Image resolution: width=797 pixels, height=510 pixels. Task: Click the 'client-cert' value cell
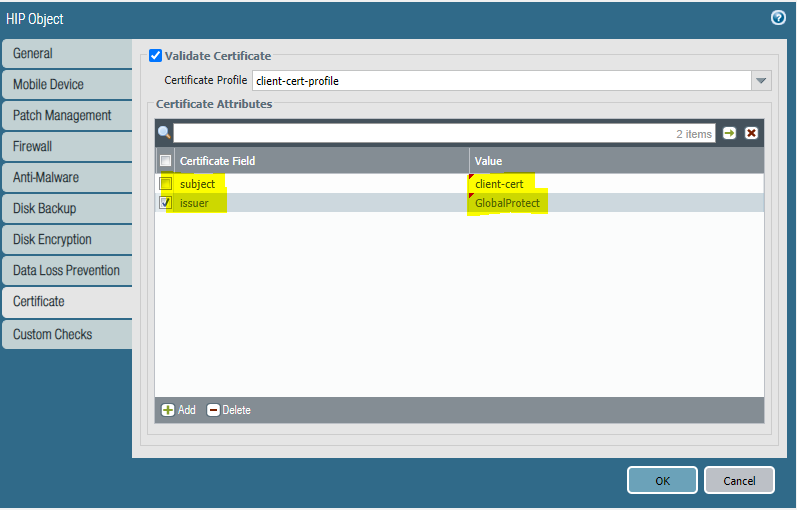click(617, 184)
